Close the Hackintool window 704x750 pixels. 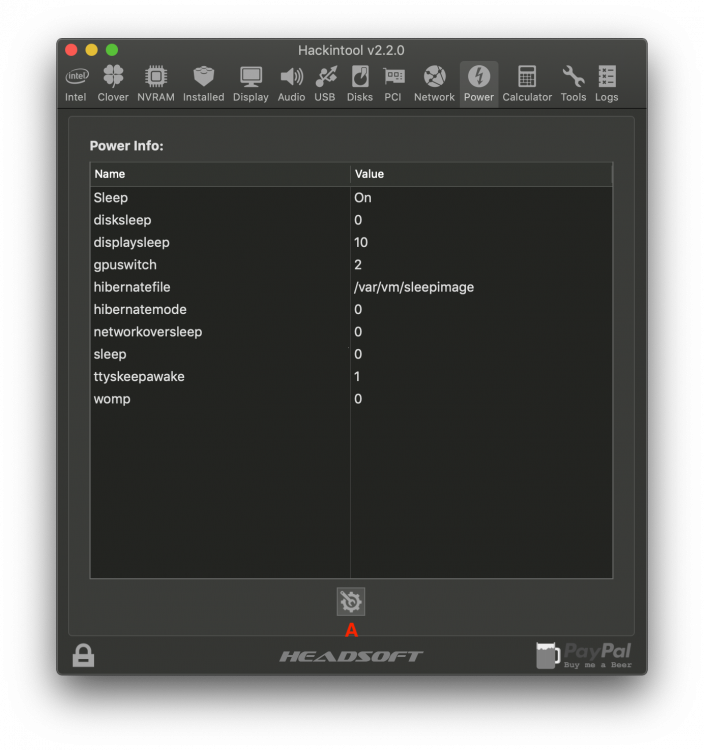[x=71, y=50]
